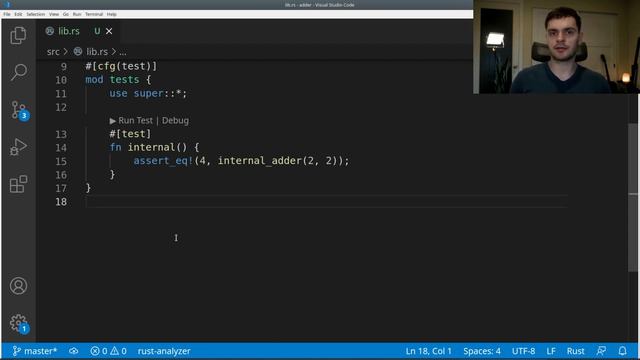Image resolution: width=640 pixels, height=360 pixels.
Task: Click the src breadcrumb segment
Action: tap(53, 52)
